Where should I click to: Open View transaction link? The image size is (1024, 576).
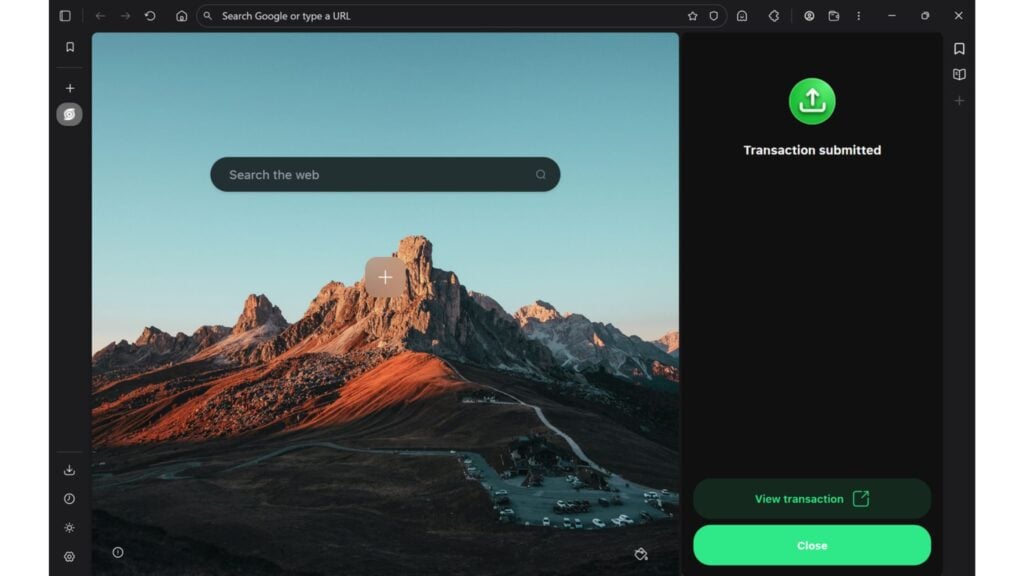point(812,499)
